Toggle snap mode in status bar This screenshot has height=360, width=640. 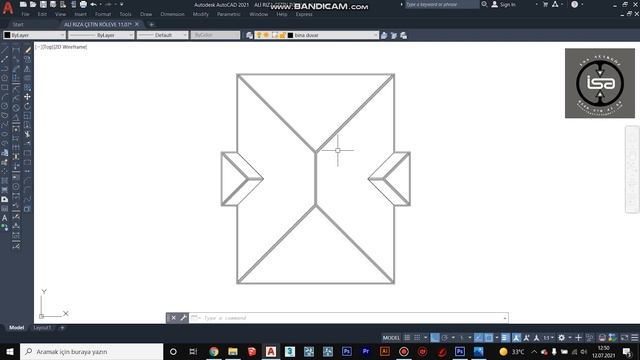(417, 338)
